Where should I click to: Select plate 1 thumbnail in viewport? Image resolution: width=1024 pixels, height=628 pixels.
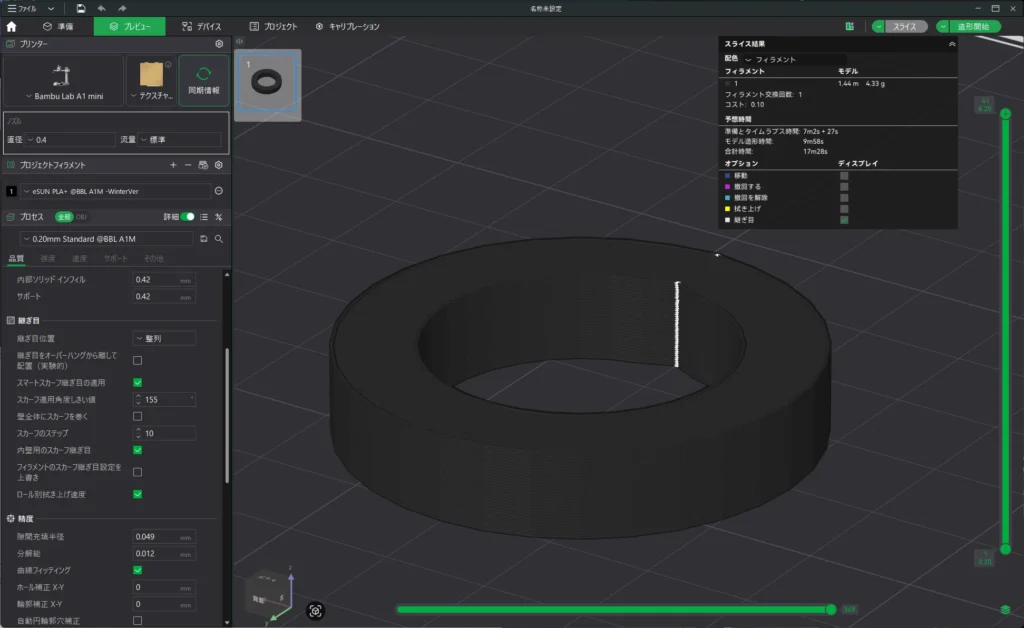point(267,85)
